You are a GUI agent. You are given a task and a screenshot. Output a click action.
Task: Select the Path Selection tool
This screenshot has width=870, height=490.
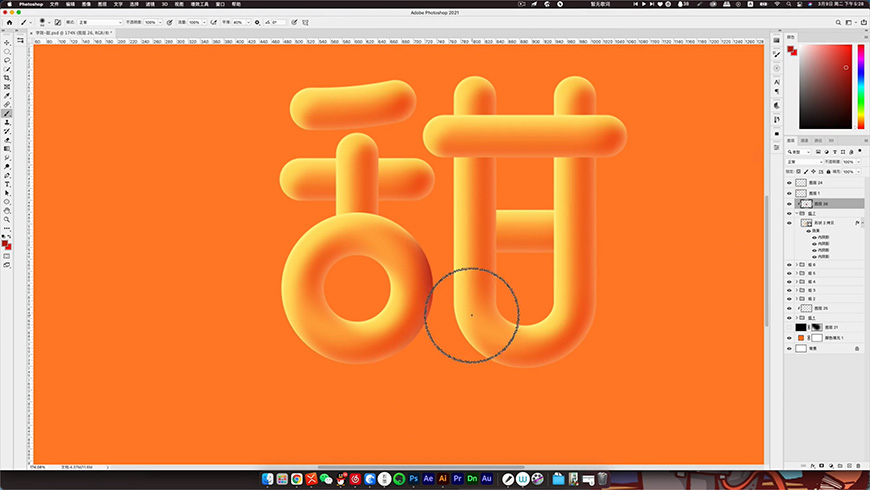7,193
